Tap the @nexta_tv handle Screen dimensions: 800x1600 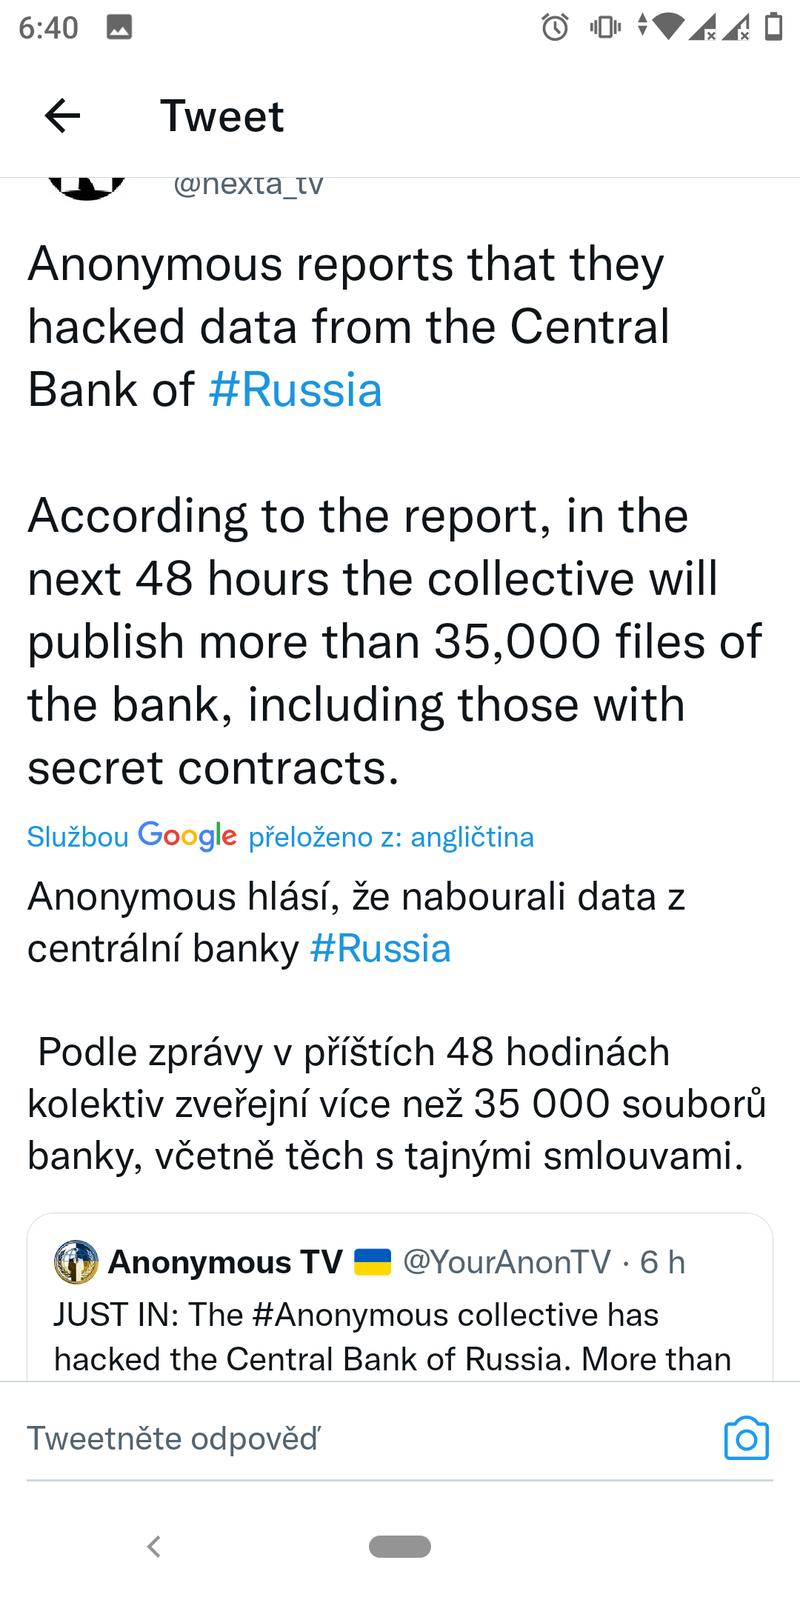(248, 185)
